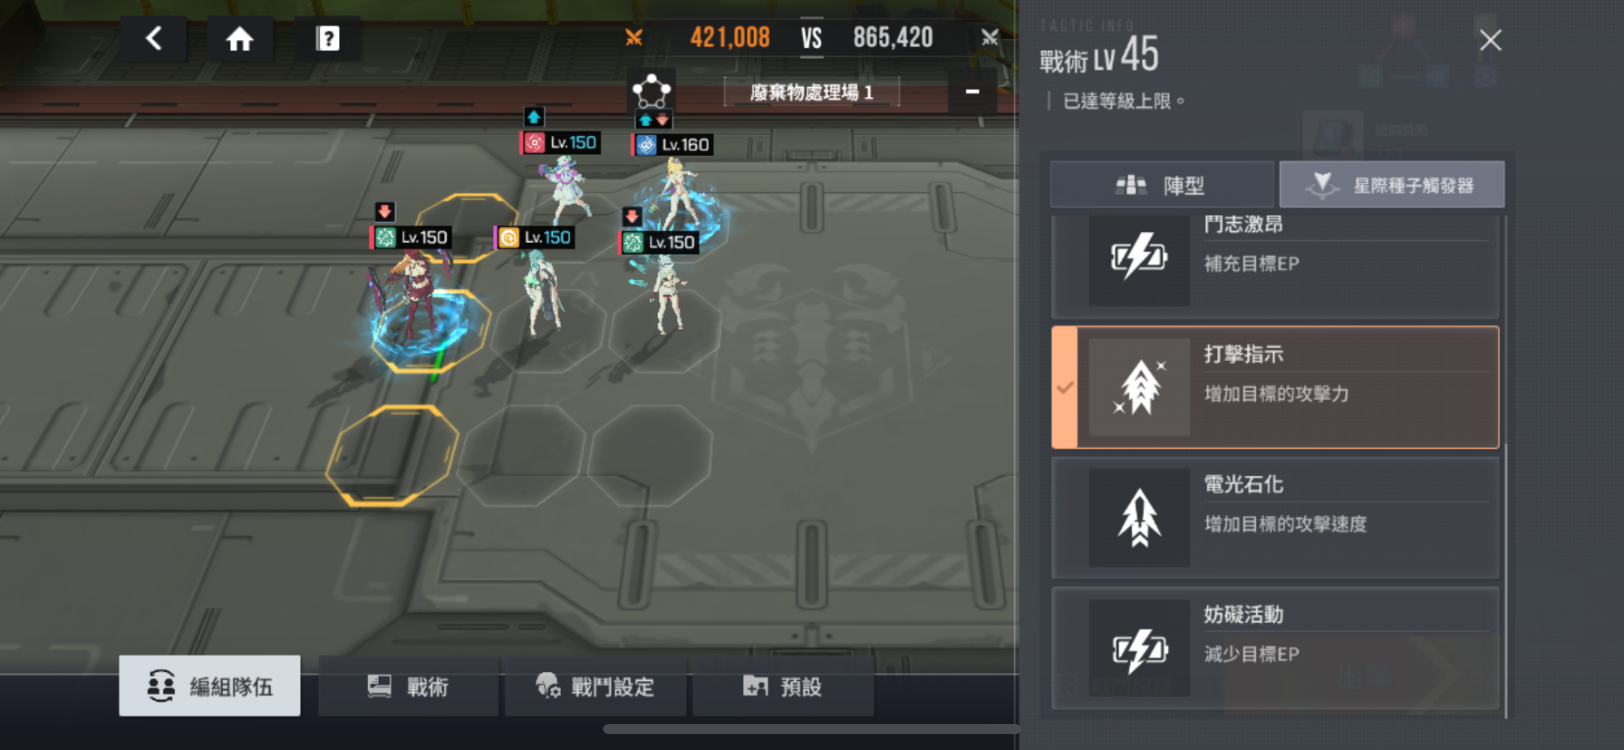
Task: Switch to the 陣型 tab
Action: 1162,185
